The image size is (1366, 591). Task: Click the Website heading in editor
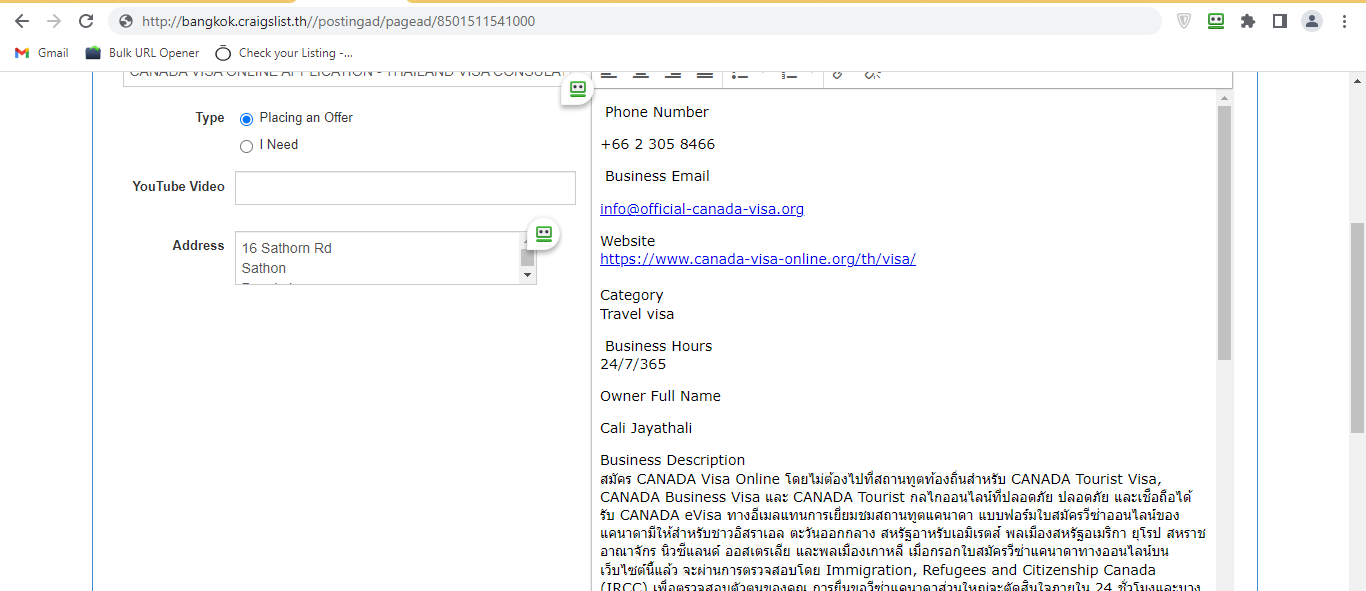coord(628,241)
